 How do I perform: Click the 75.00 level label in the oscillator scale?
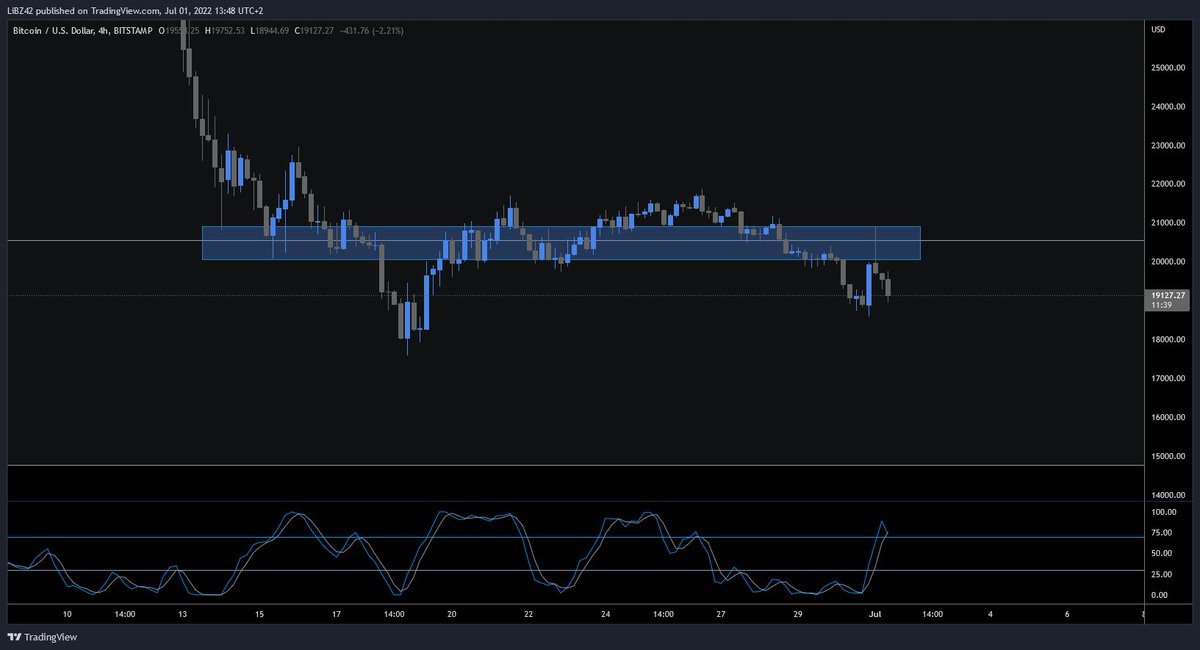[x=1163, y=534]
